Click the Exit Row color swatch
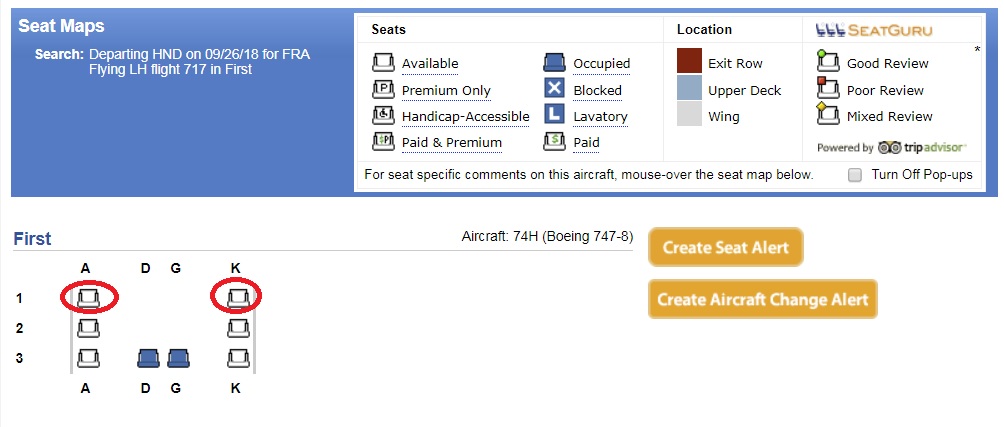 coord(690,61)
